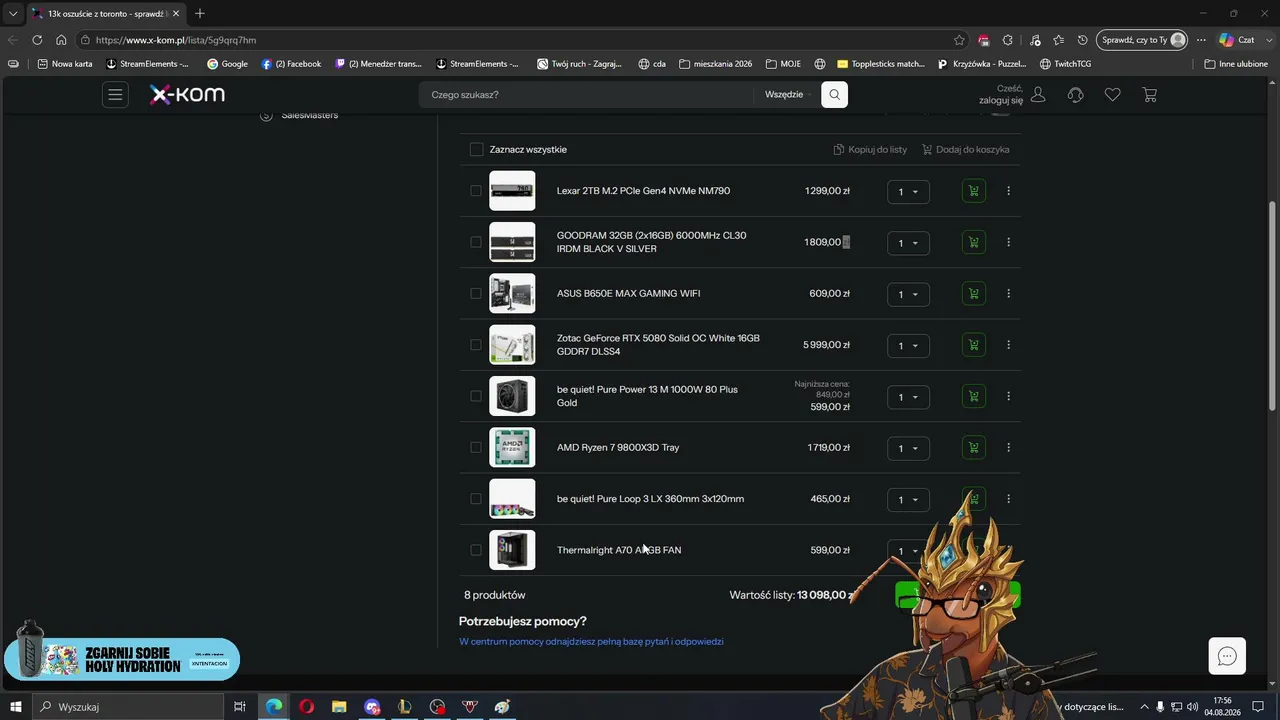Image resolution: width=1280 pixels, height=720 pixels.
Task: Open the '(2) Facebook' bookmark
Action: click(x=291, y=64)
